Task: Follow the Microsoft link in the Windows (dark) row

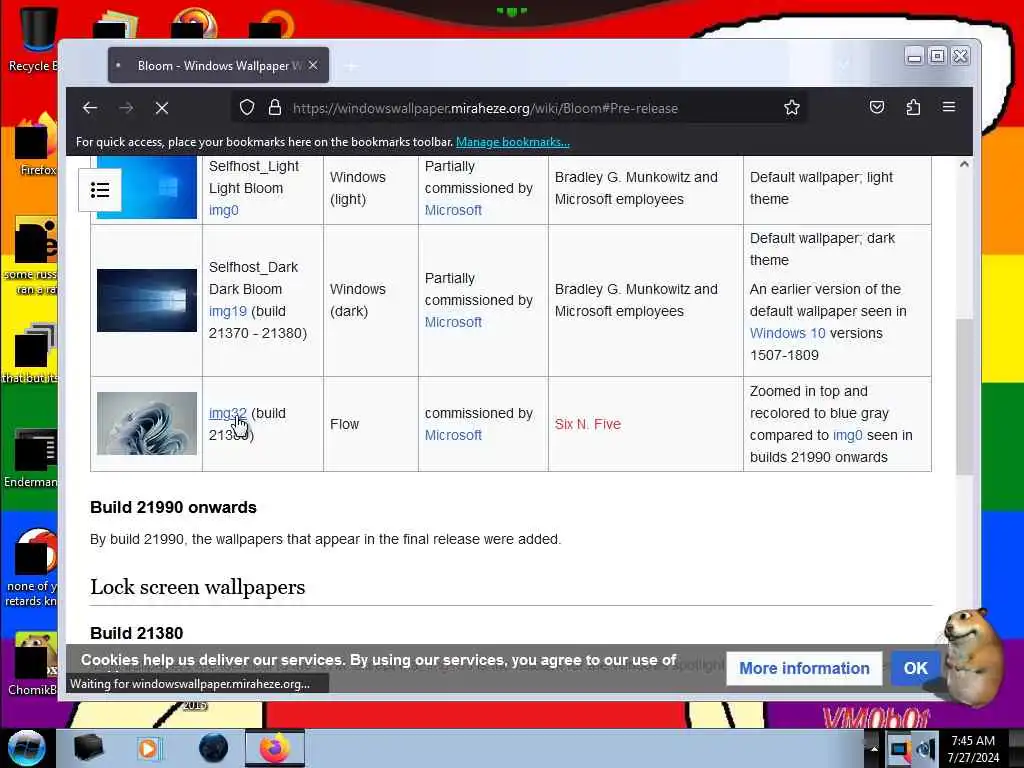Action: coord(453,323)
